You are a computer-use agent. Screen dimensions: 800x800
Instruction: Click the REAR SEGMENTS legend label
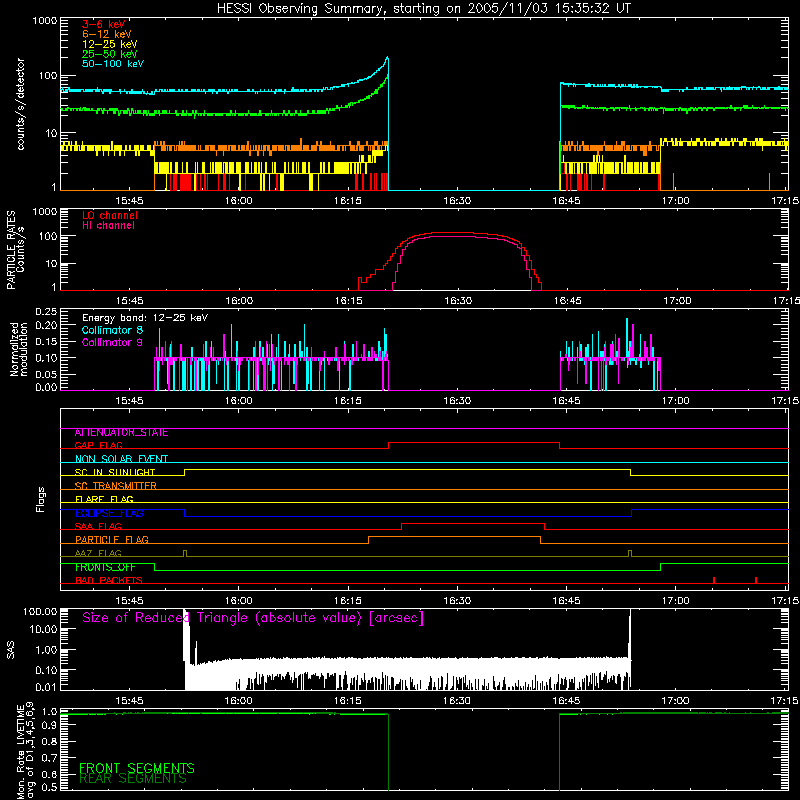[x=133, y=779]
